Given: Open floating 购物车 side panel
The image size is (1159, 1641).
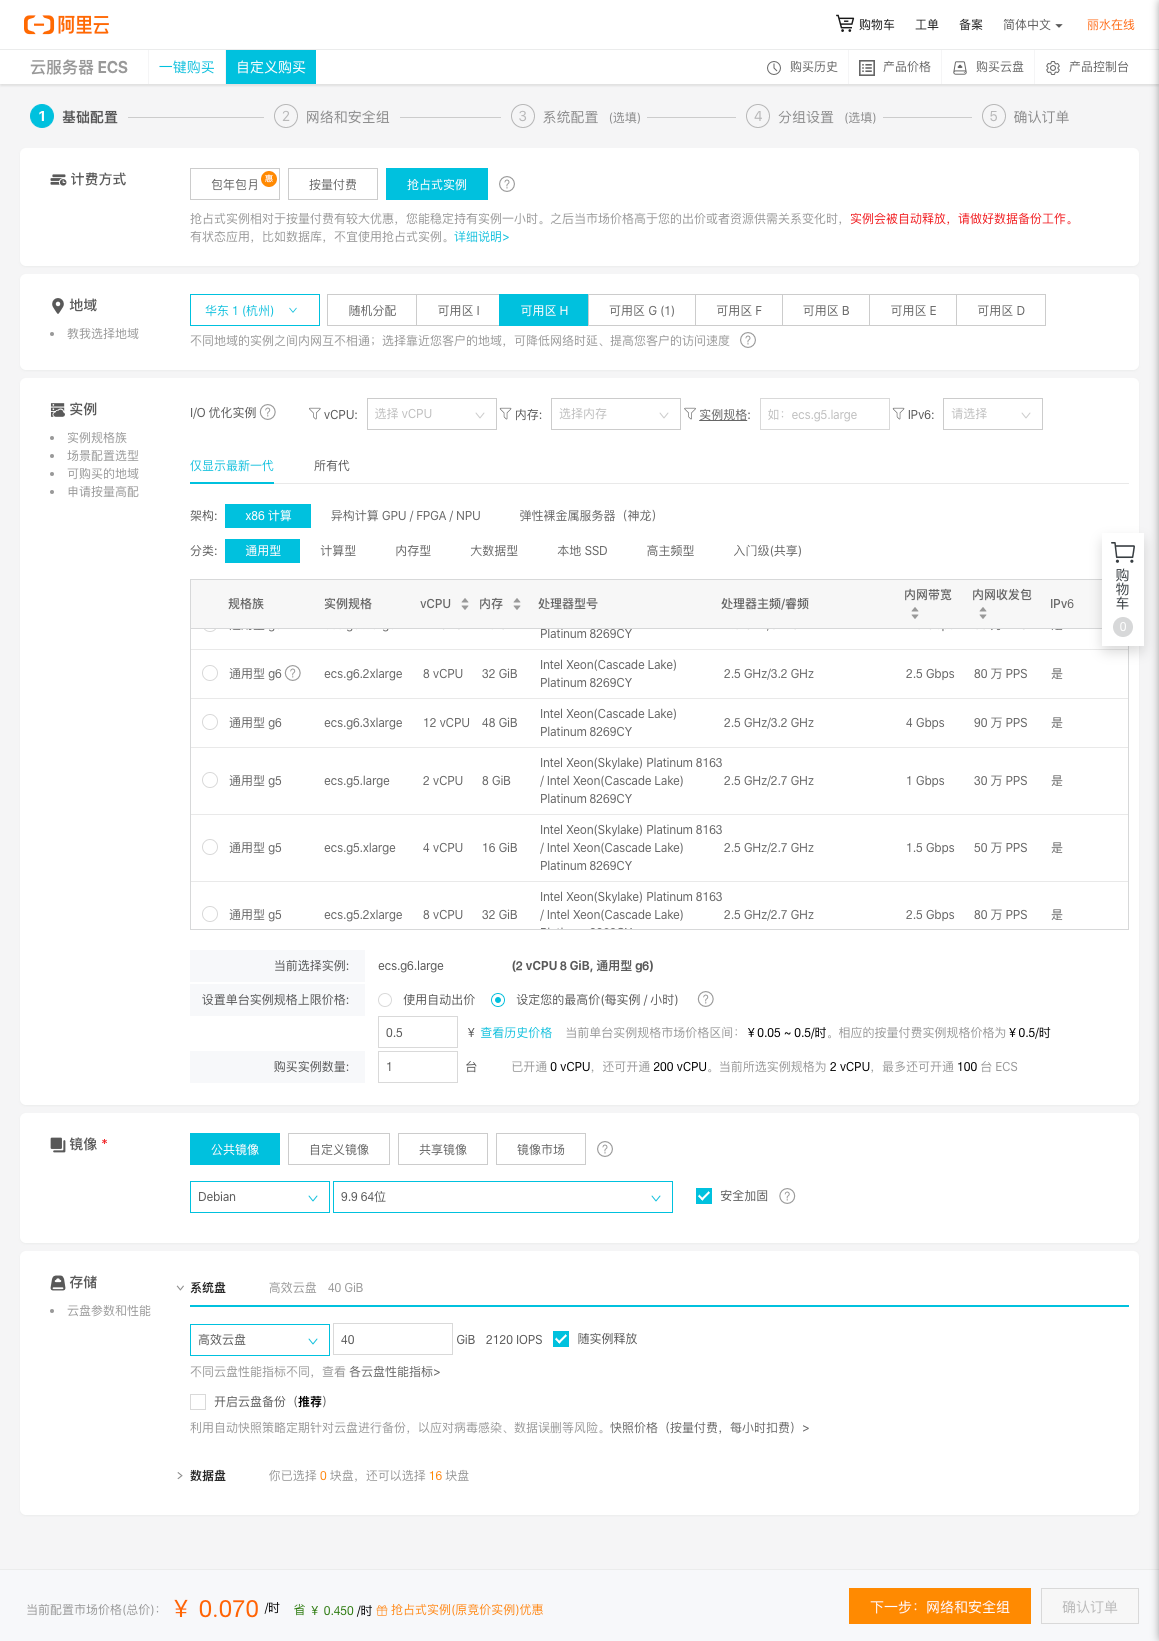Looking at the screenshot, I should tap(1123, 590).
